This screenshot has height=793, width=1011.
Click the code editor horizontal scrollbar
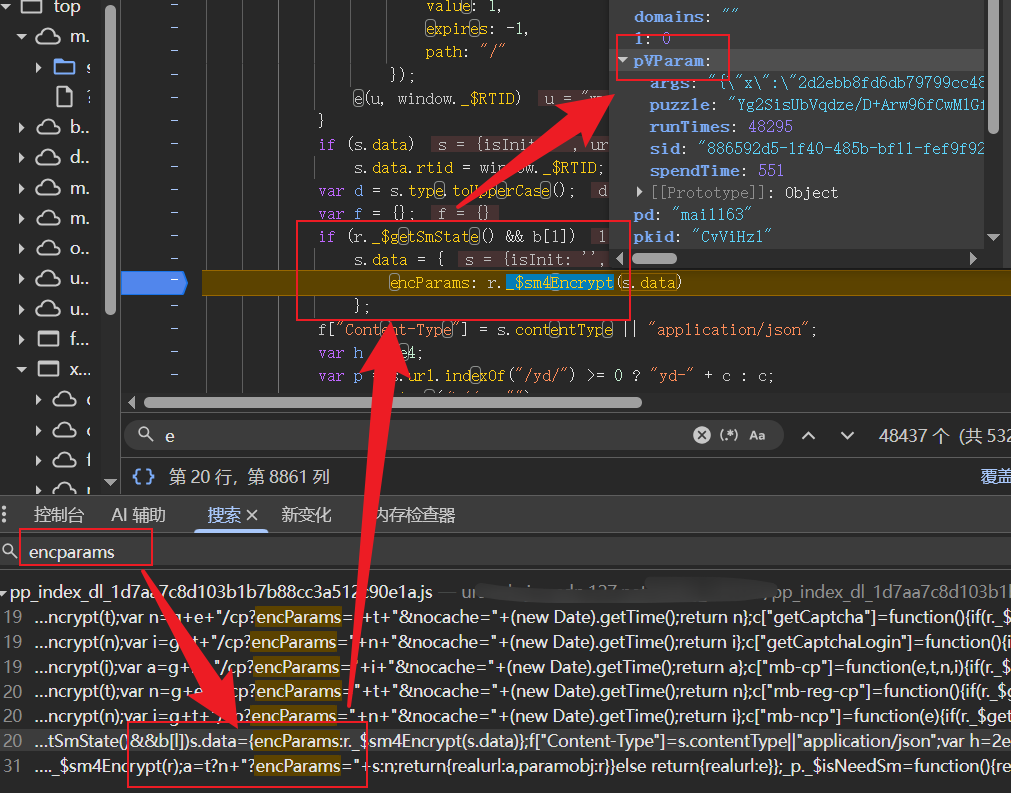pos(393,402)
